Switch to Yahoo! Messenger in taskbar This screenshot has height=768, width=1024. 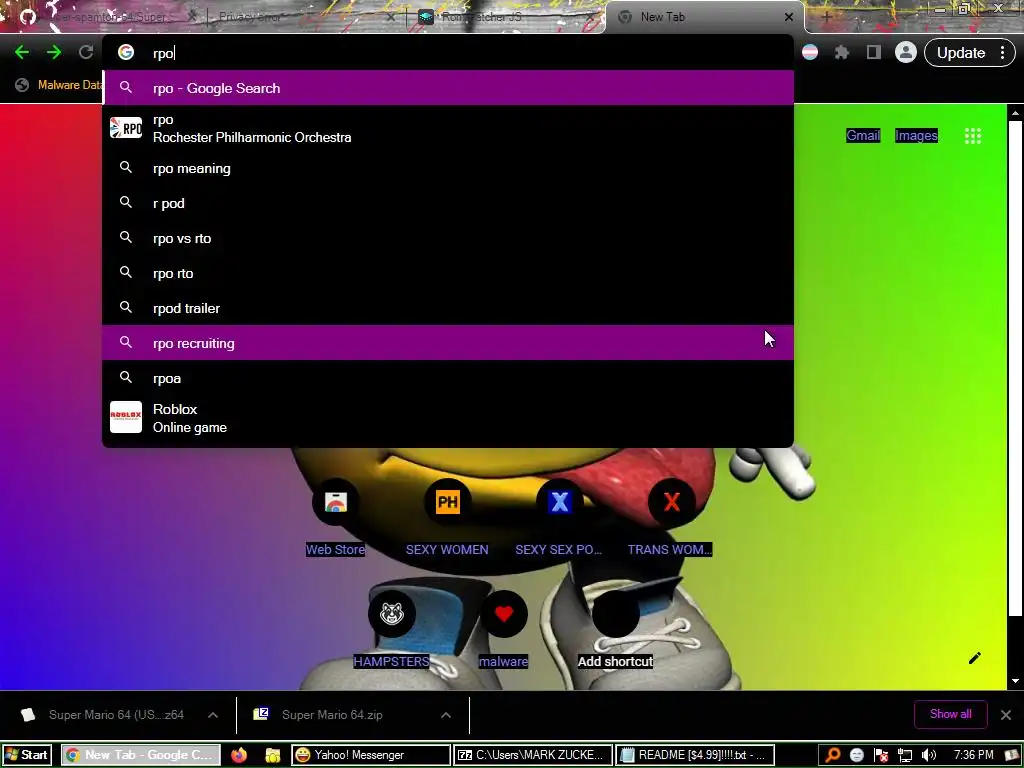(371, 755)
